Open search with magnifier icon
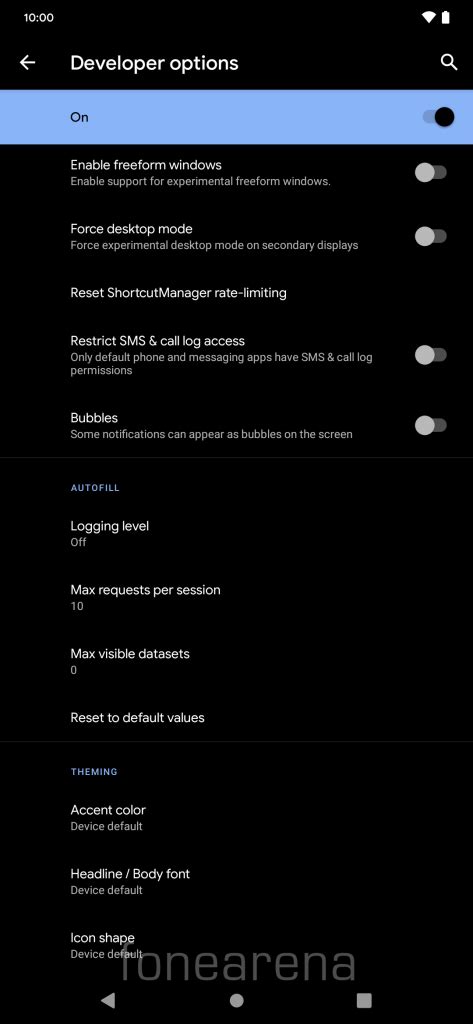The width and height of the screenshot is (473, 1024). [448, 63]
